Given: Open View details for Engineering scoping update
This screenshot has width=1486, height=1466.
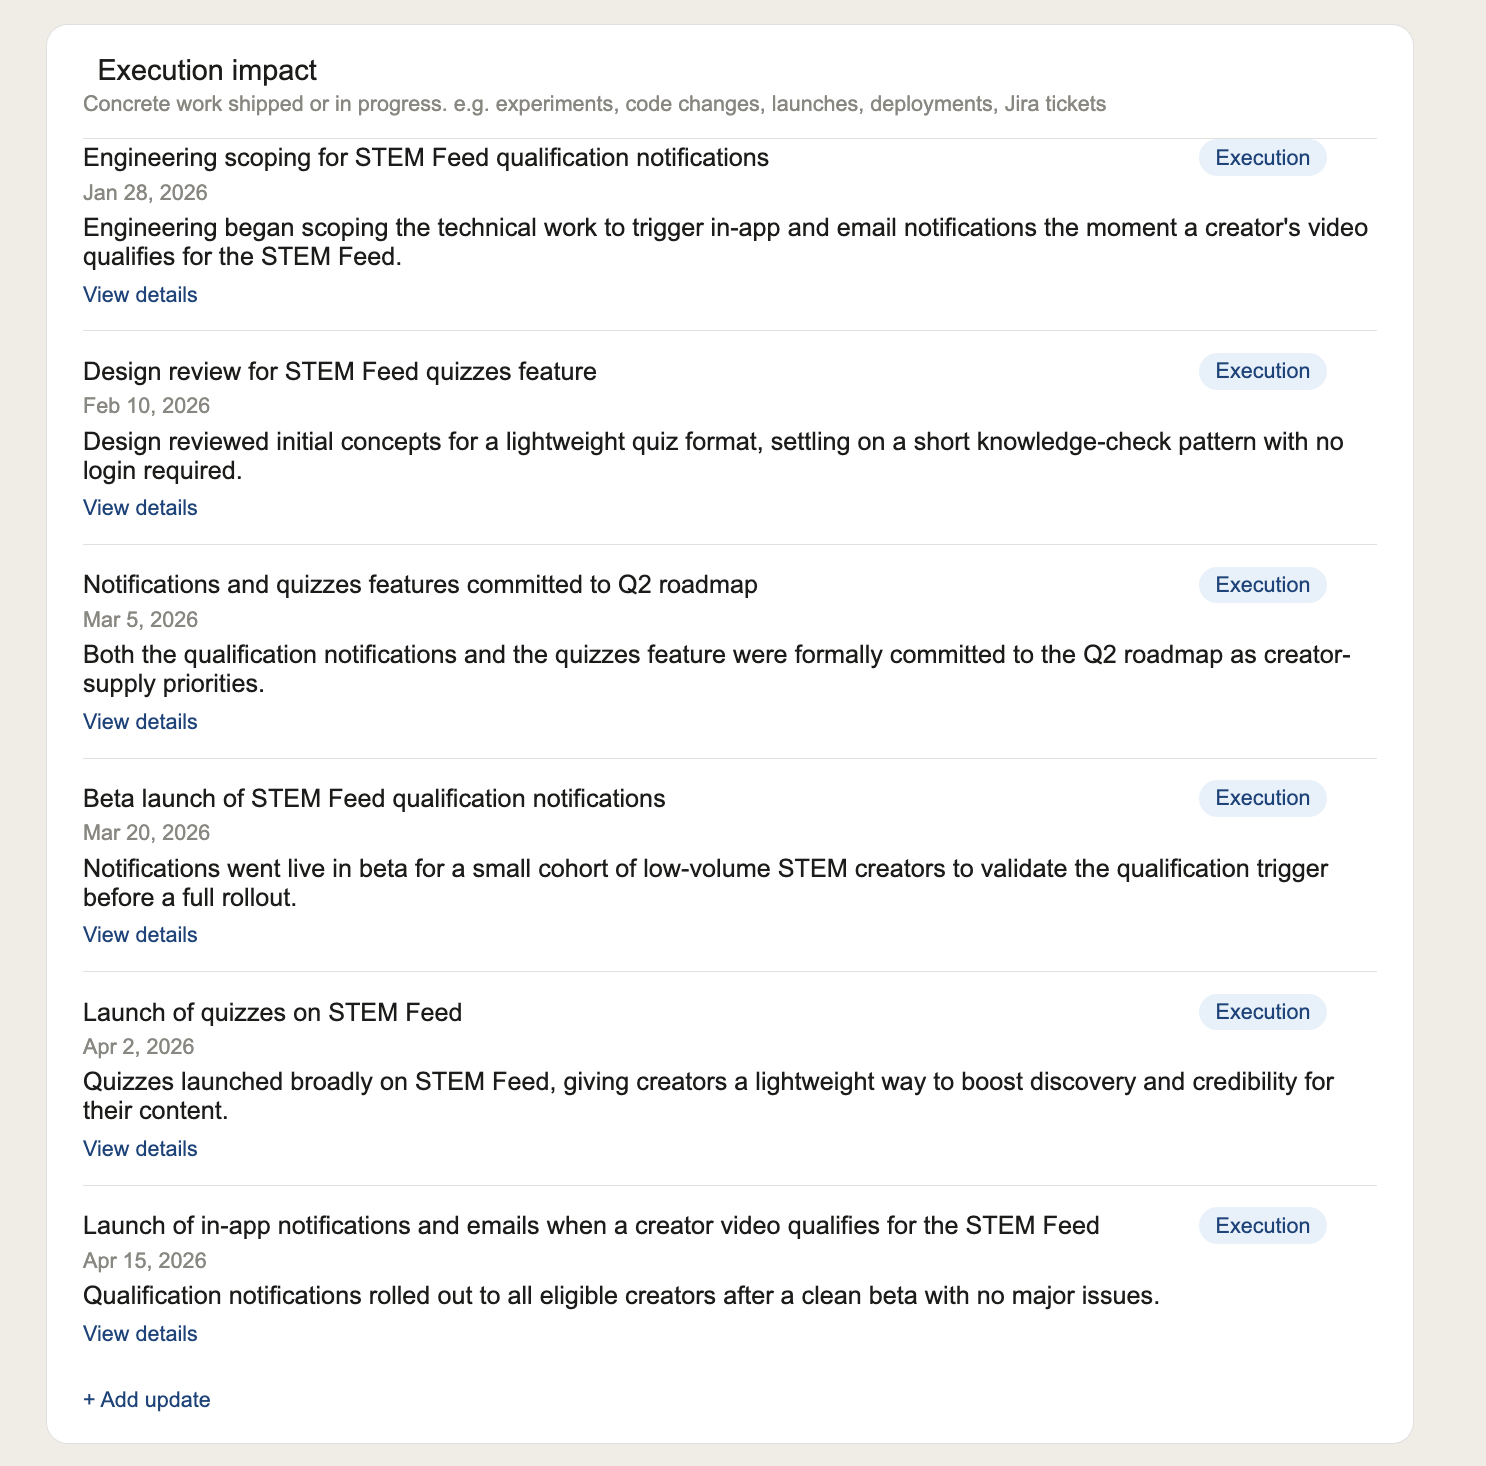Looking at the screenshot, I should click(140, 295).
